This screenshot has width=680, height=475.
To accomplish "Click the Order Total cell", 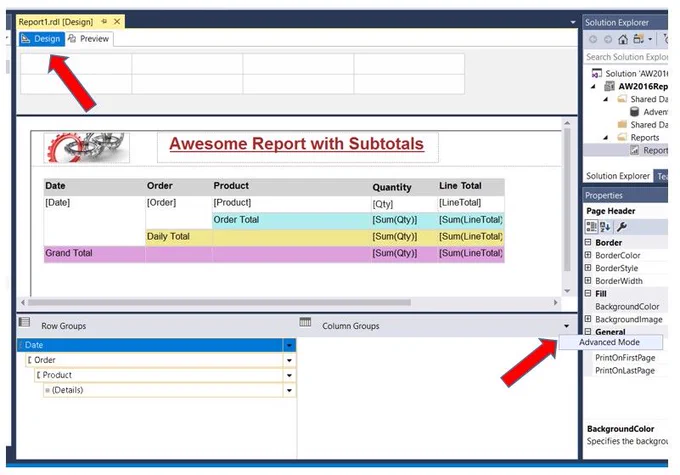I will click(291, 220).
